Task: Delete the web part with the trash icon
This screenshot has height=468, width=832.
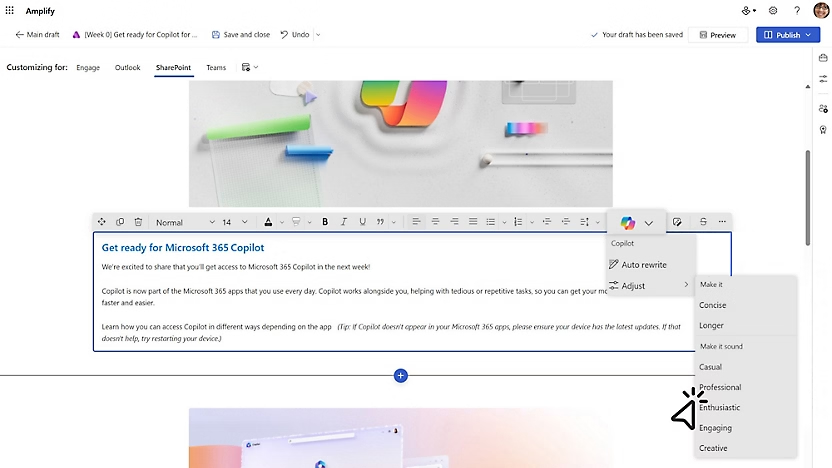Action: coord(138,222)
